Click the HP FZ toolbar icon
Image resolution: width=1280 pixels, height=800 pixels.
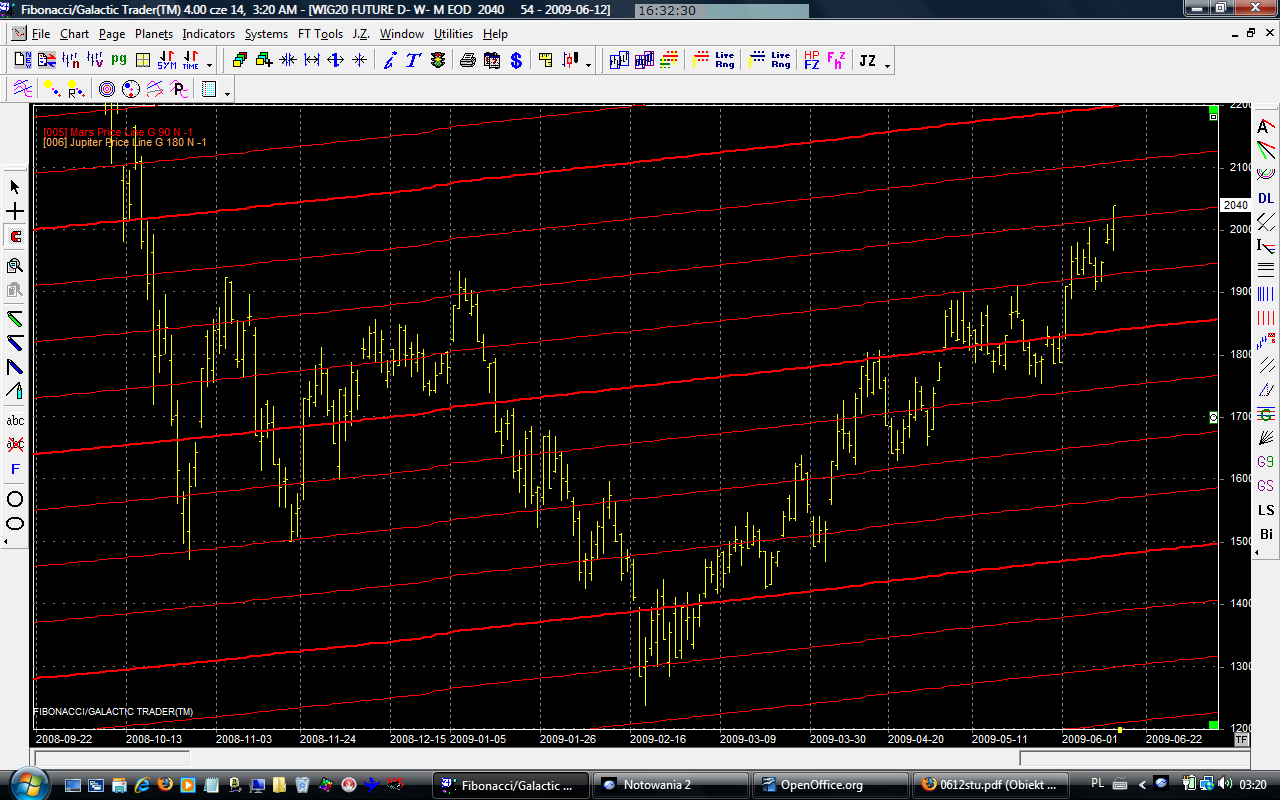pos(811,60)
